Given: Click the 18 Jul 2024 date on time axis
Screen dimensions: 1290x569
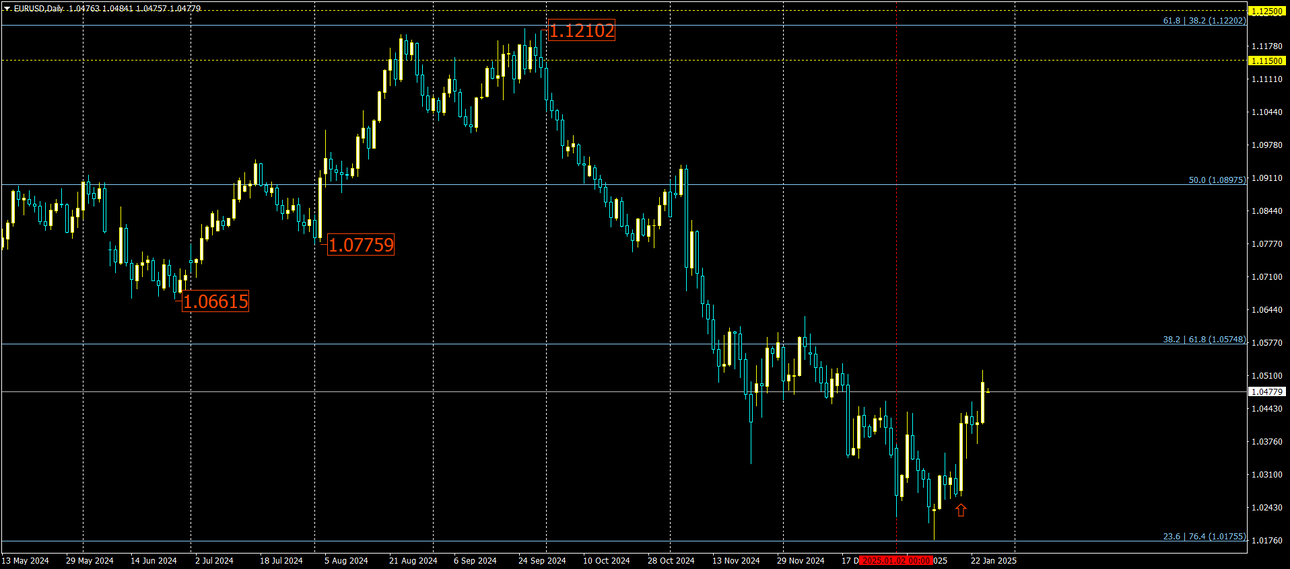Looking at the screenshot, I should pos(281,560).
